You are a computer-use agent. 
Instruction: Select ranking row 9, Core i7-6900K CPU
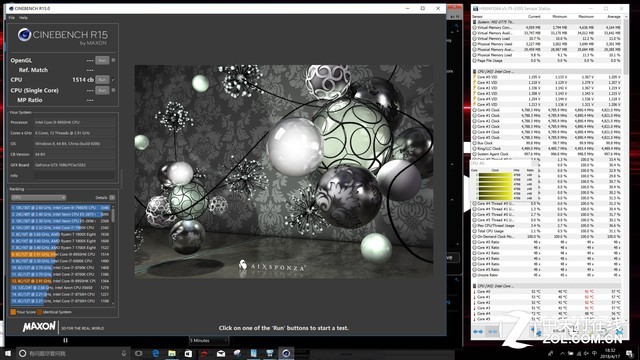point(60,261)
